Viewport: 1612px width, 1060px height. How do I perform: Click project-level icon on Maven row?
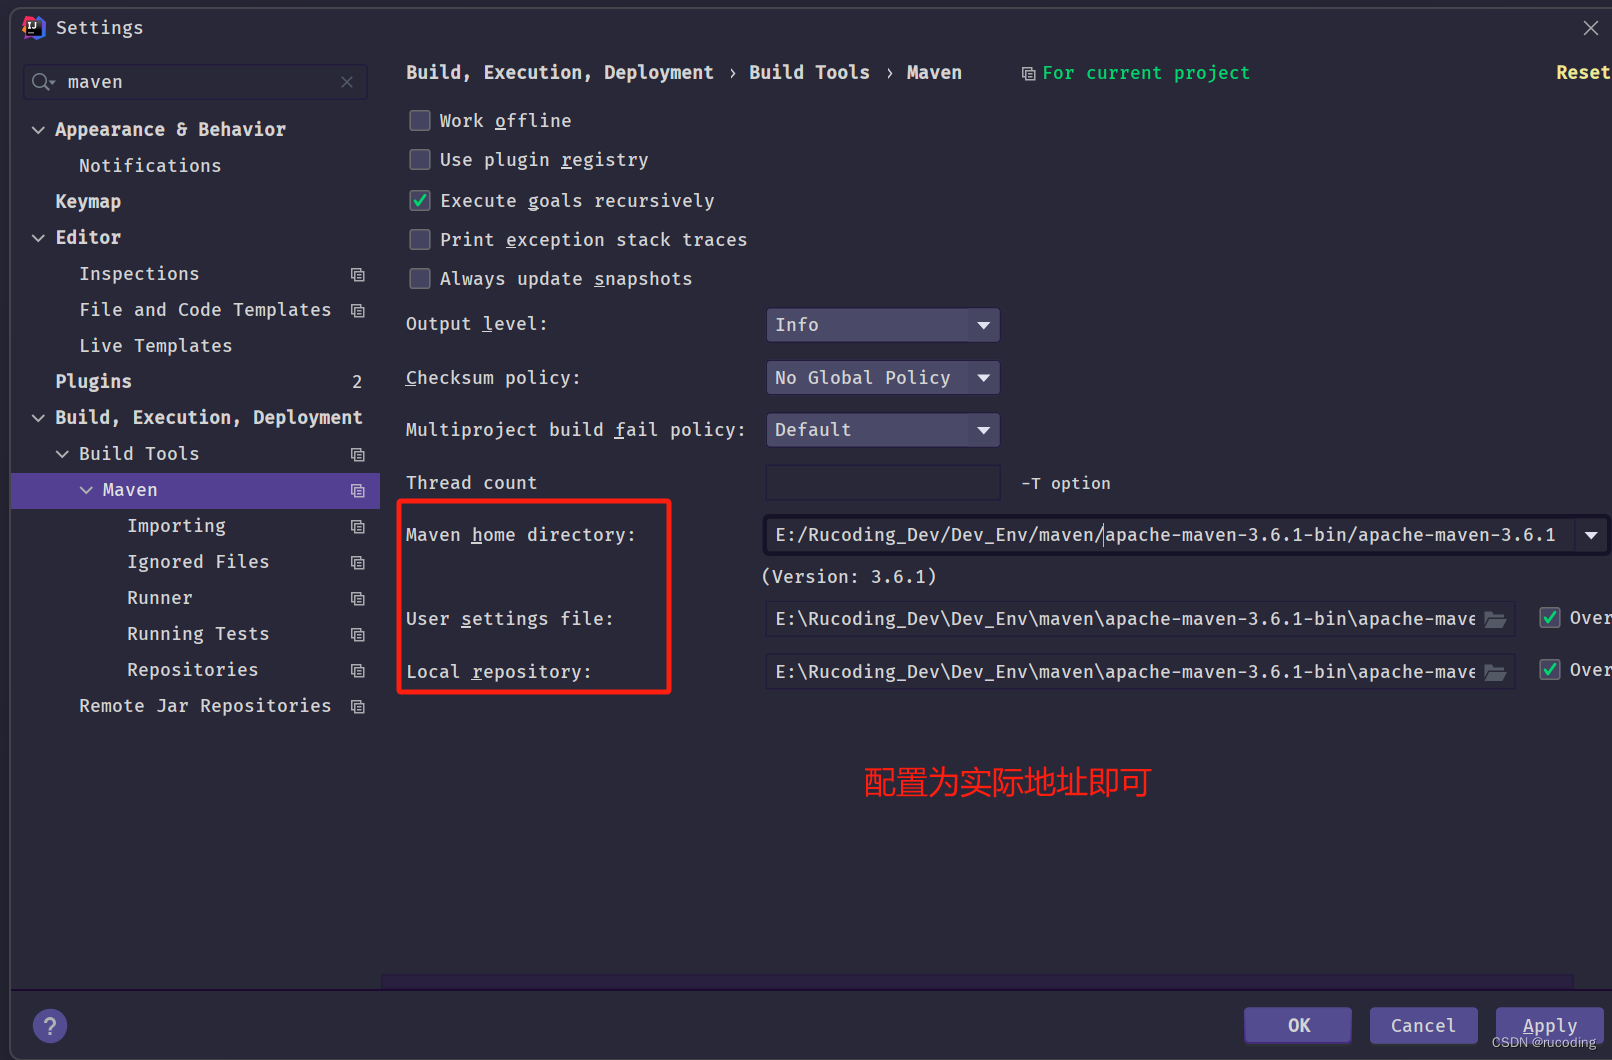(358, 490)
